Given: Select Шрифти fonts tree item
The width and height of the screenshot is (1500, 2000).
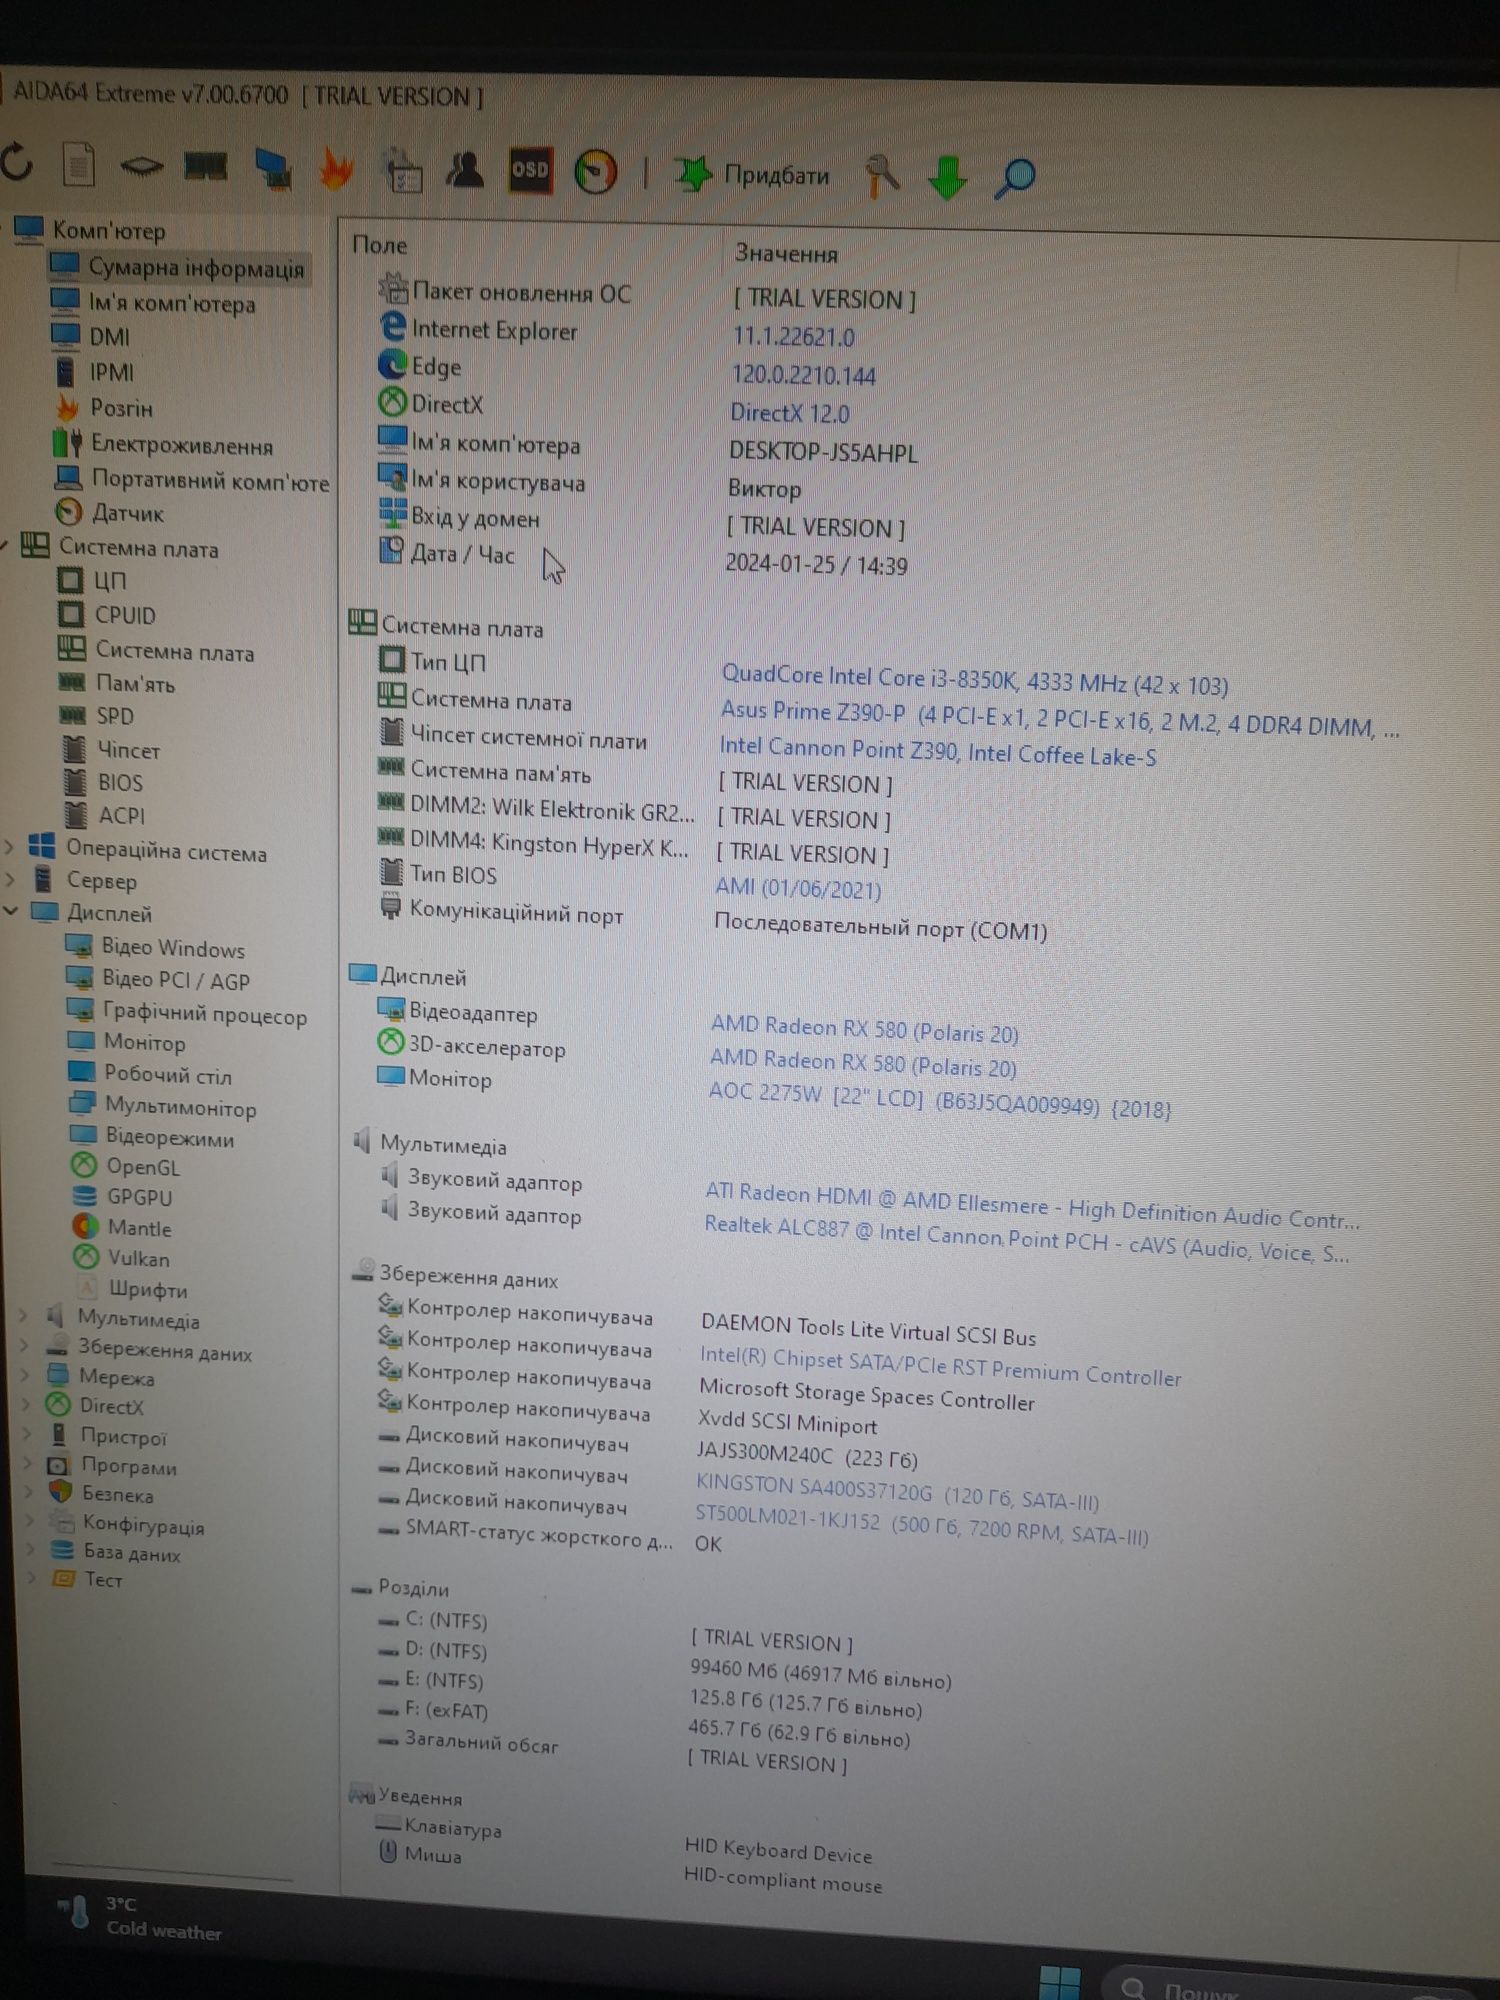Looking at the screenshot, I should point(132,1289).
